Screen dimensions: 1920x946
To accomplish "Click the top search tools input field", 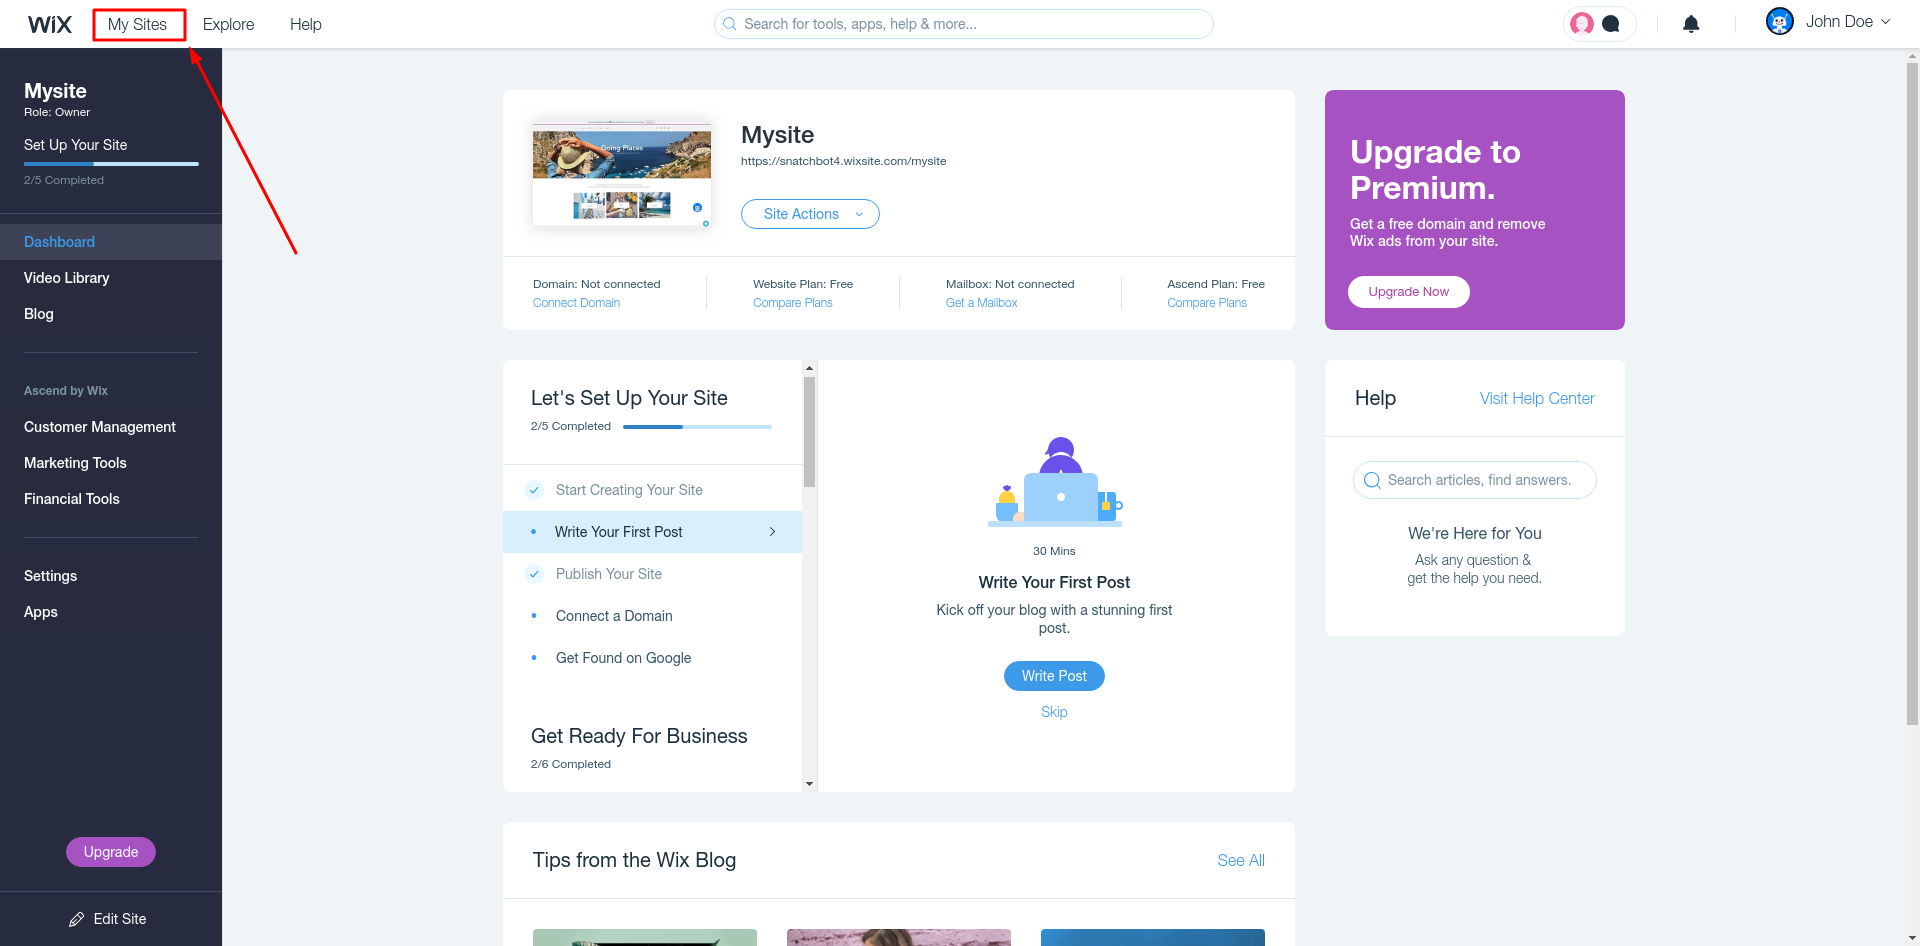I will 964,24.
